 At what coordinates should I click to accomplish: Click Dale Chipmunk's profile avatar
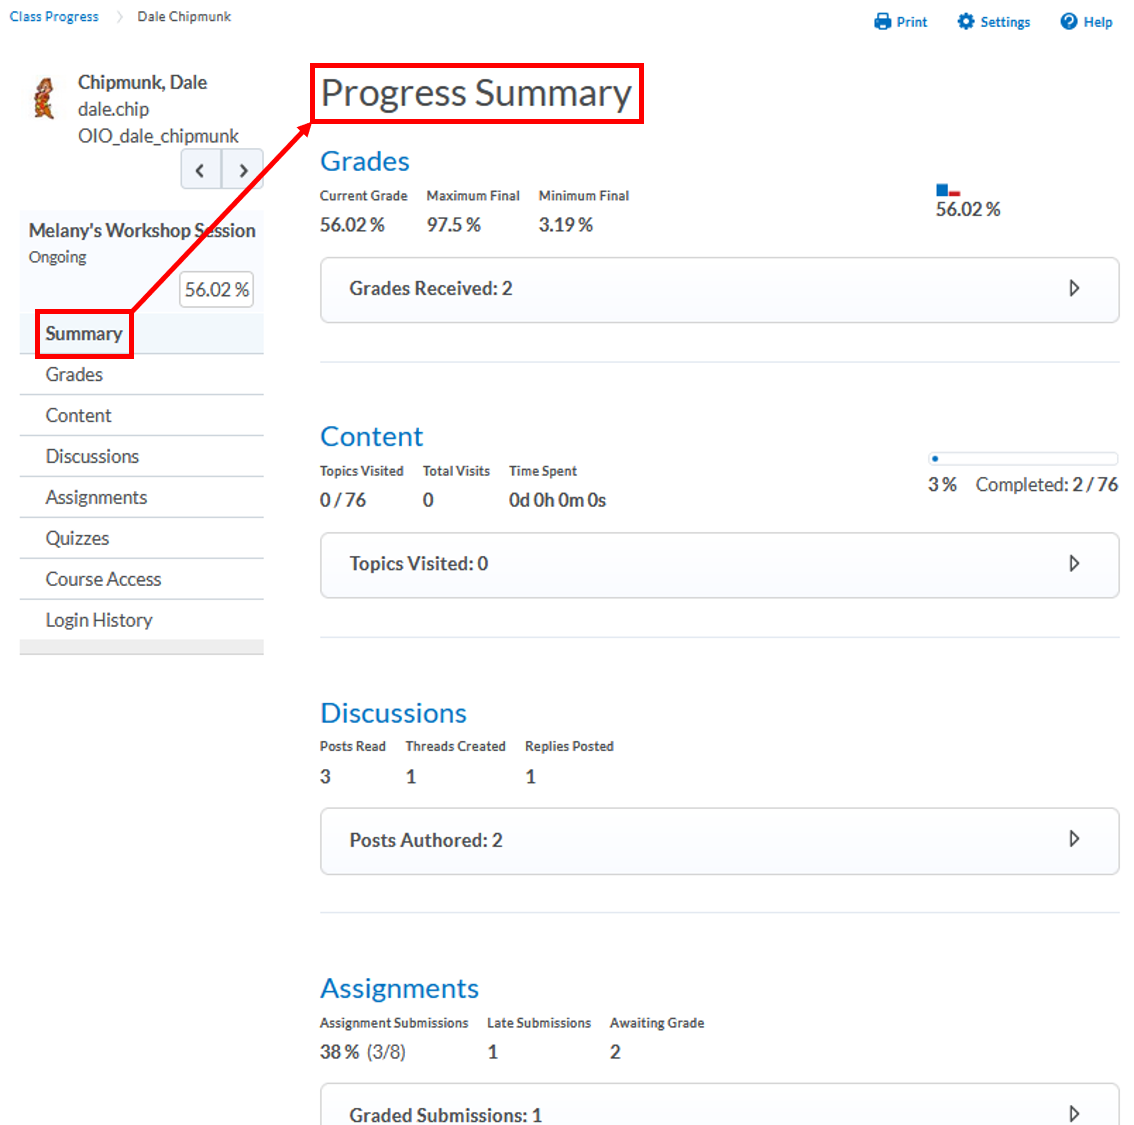[x=44, y=98]
